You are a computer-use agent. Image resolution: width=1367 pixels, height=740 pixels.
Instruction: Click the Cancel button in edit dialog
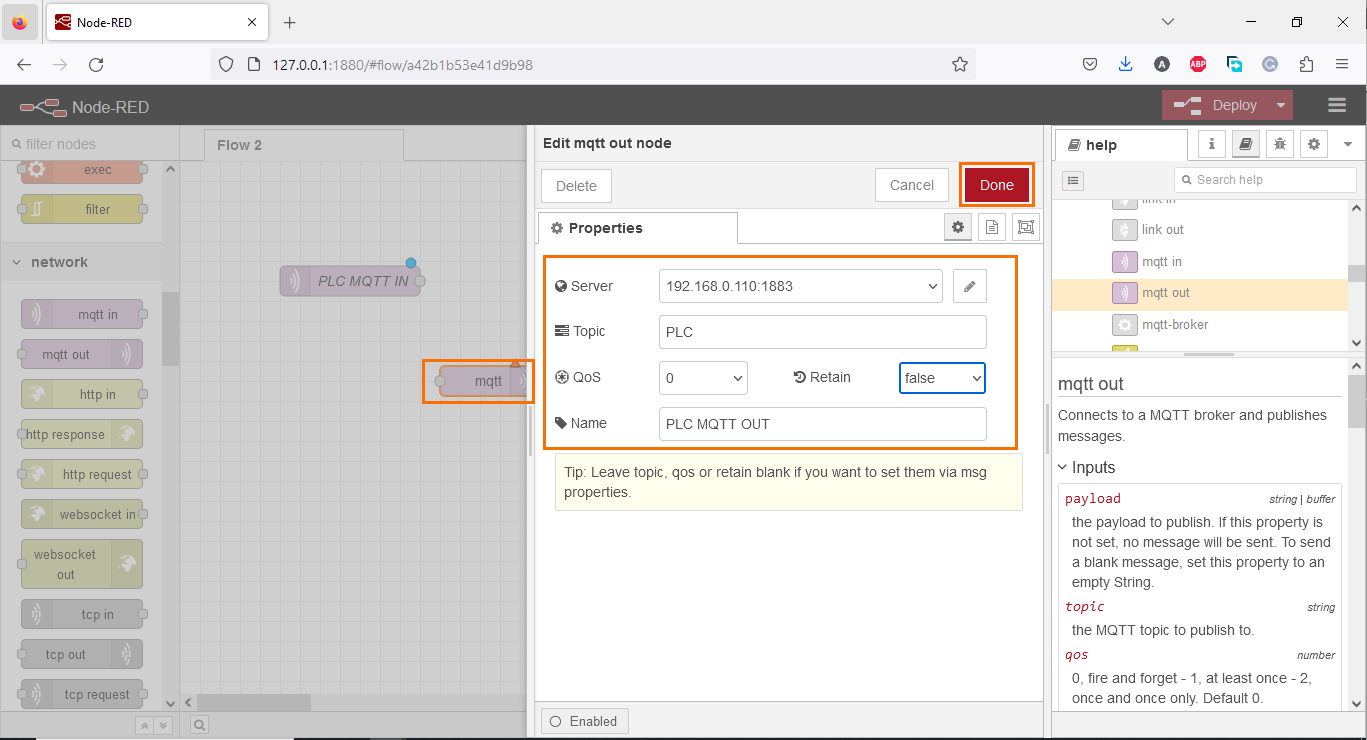click(x=911, y=185)
